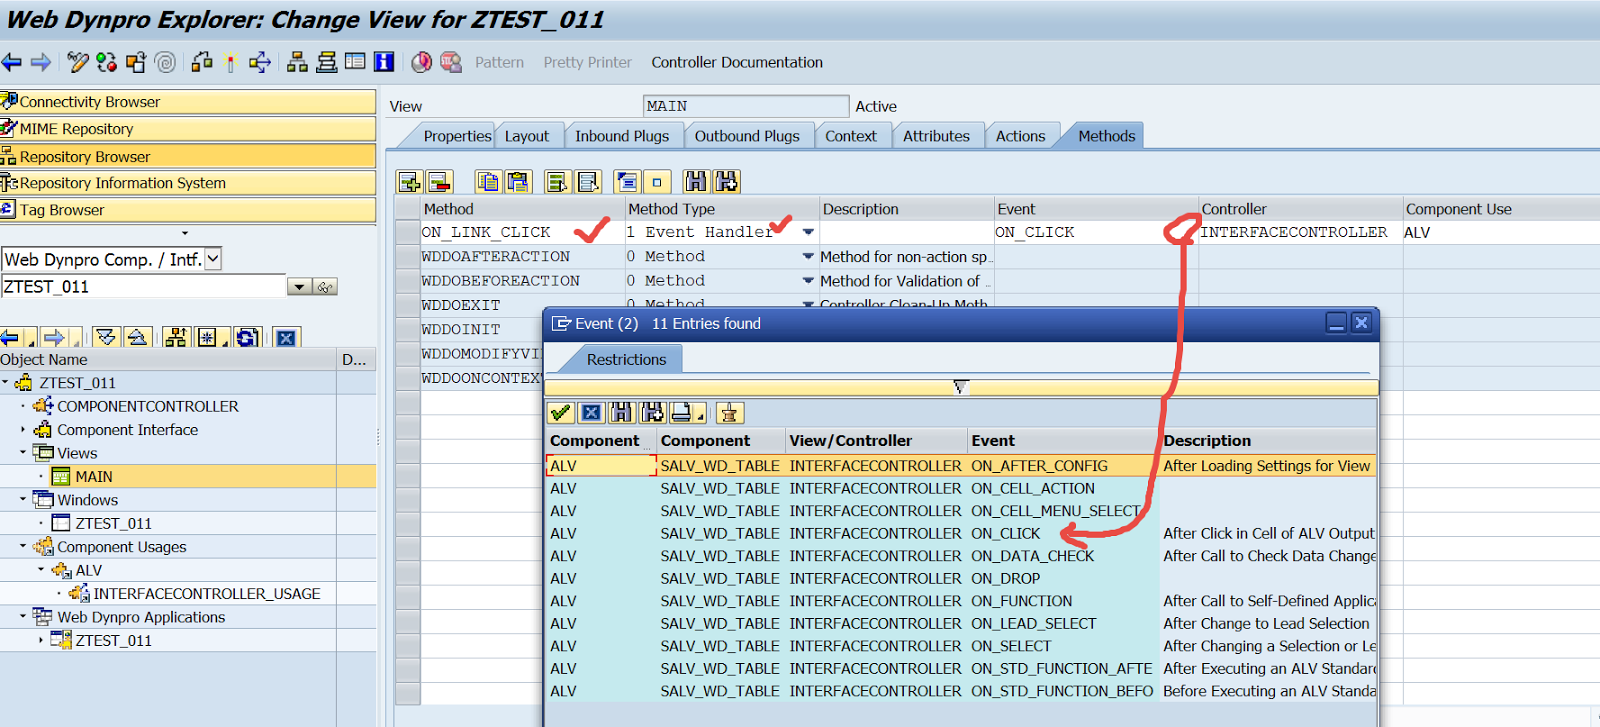
Task: Click the green checkmark in Event dialog
Action: pos(560,413)
